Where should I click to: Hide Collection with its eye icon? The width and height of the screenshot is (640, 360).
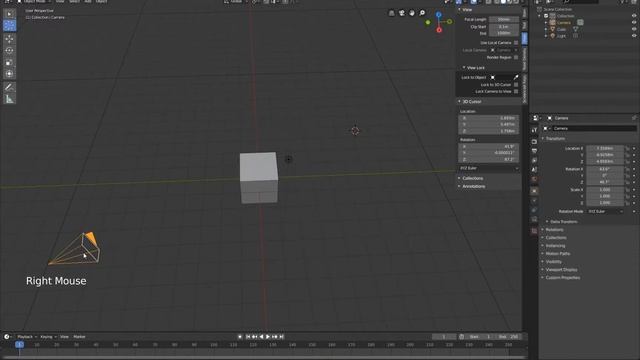pyautogui.click(x=634, y=16)
